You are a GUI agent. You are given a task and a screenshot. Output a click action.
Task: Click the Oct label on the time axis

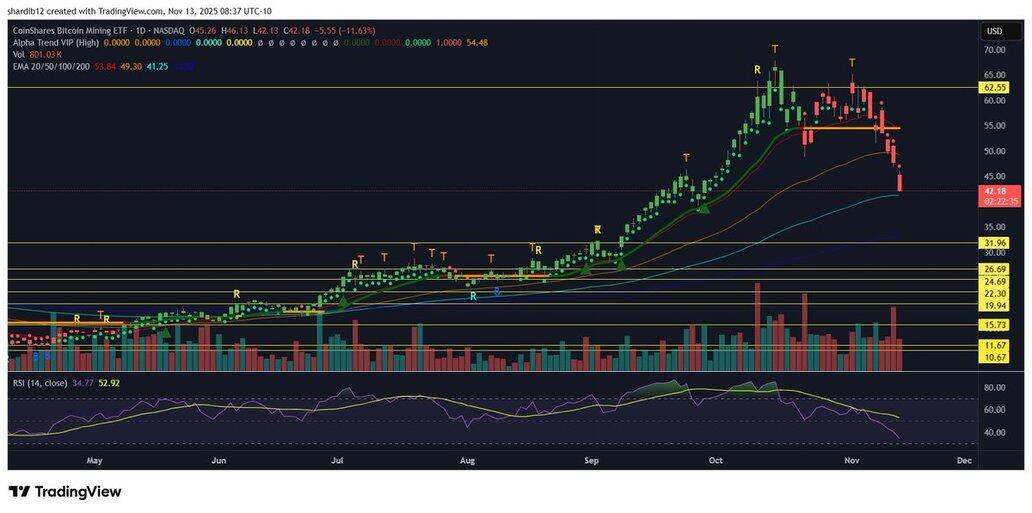point(714,461)
